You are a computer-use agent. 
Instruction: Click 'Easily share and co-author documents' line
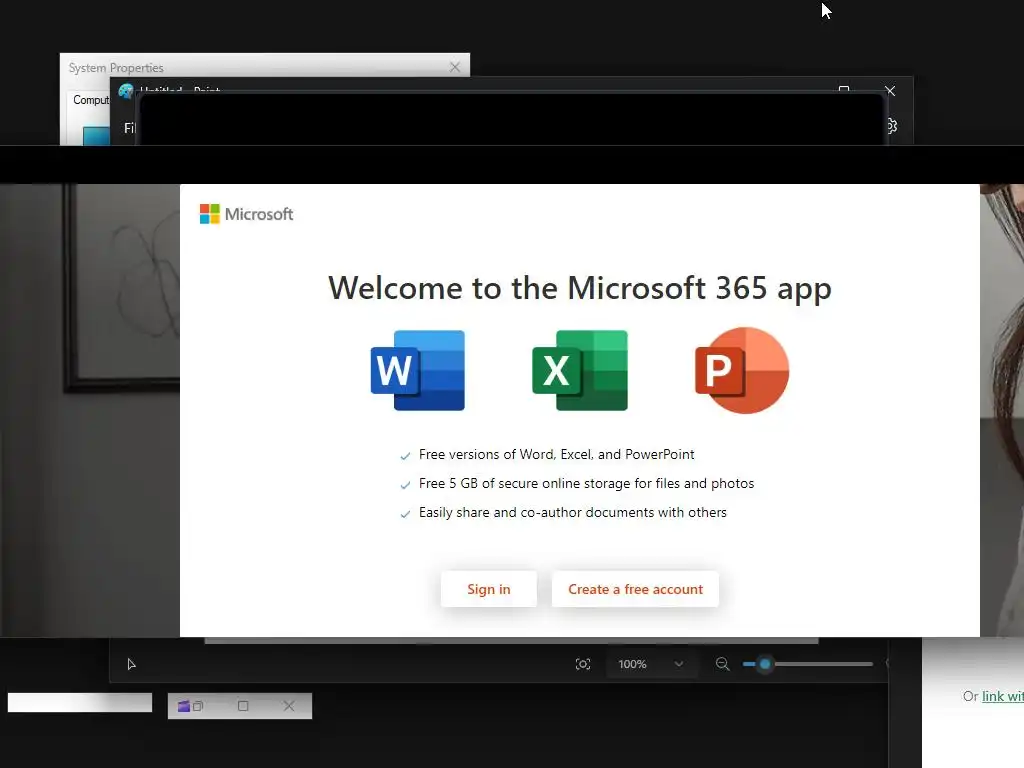pos(573,513)
